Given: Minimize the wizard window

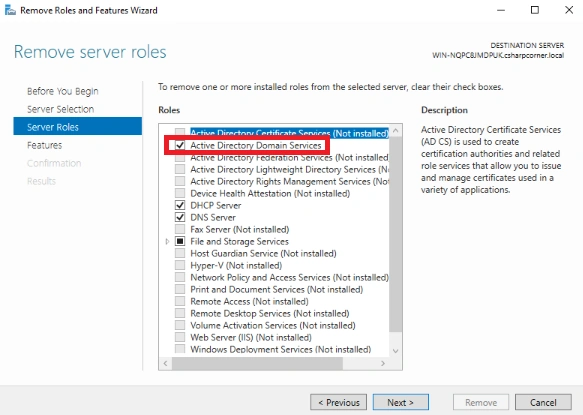Looking at the screenshot, I should point(501,10).
